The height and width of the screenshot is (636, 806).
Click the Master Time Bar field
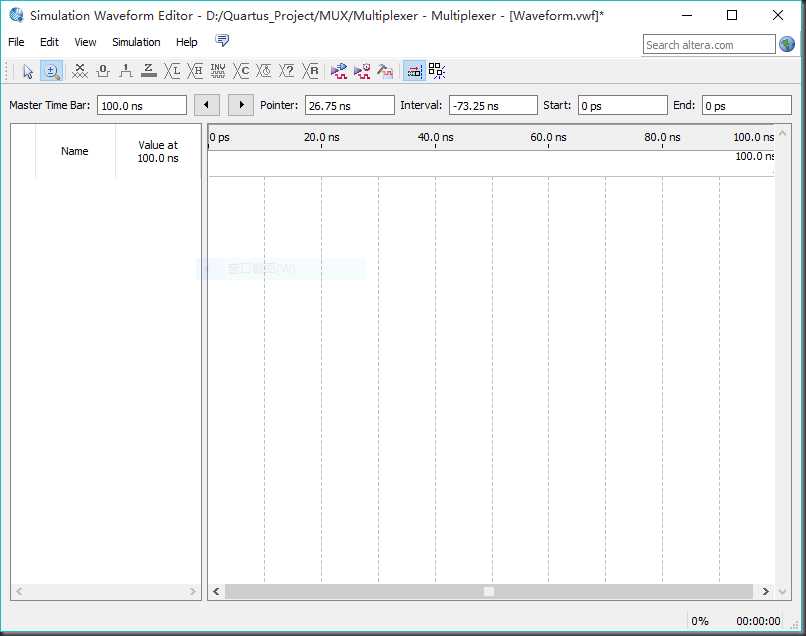click(x=142, y=105)
